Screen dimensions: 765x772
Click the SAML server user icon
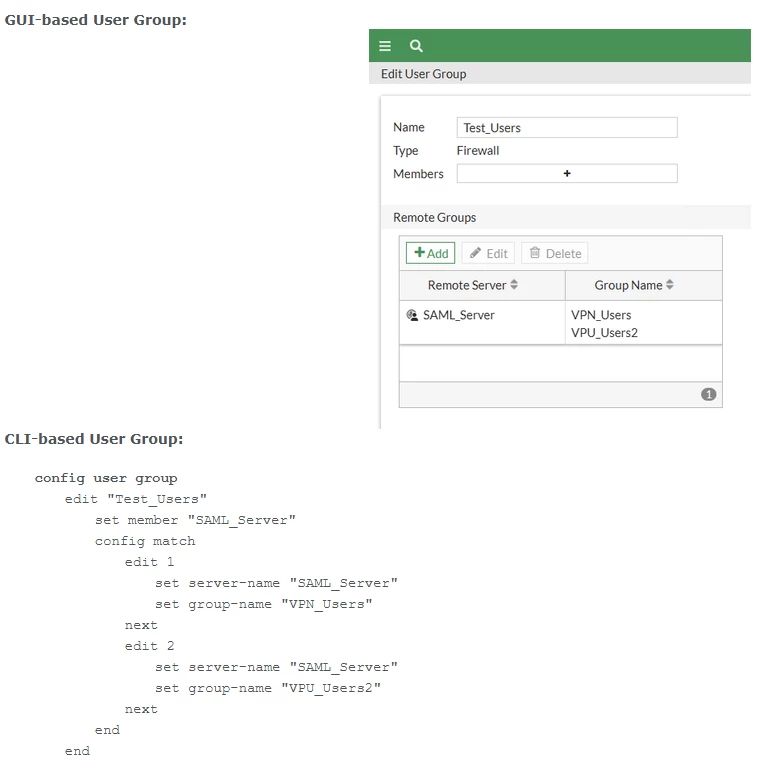pyautogui.click(x=412, y=315)
